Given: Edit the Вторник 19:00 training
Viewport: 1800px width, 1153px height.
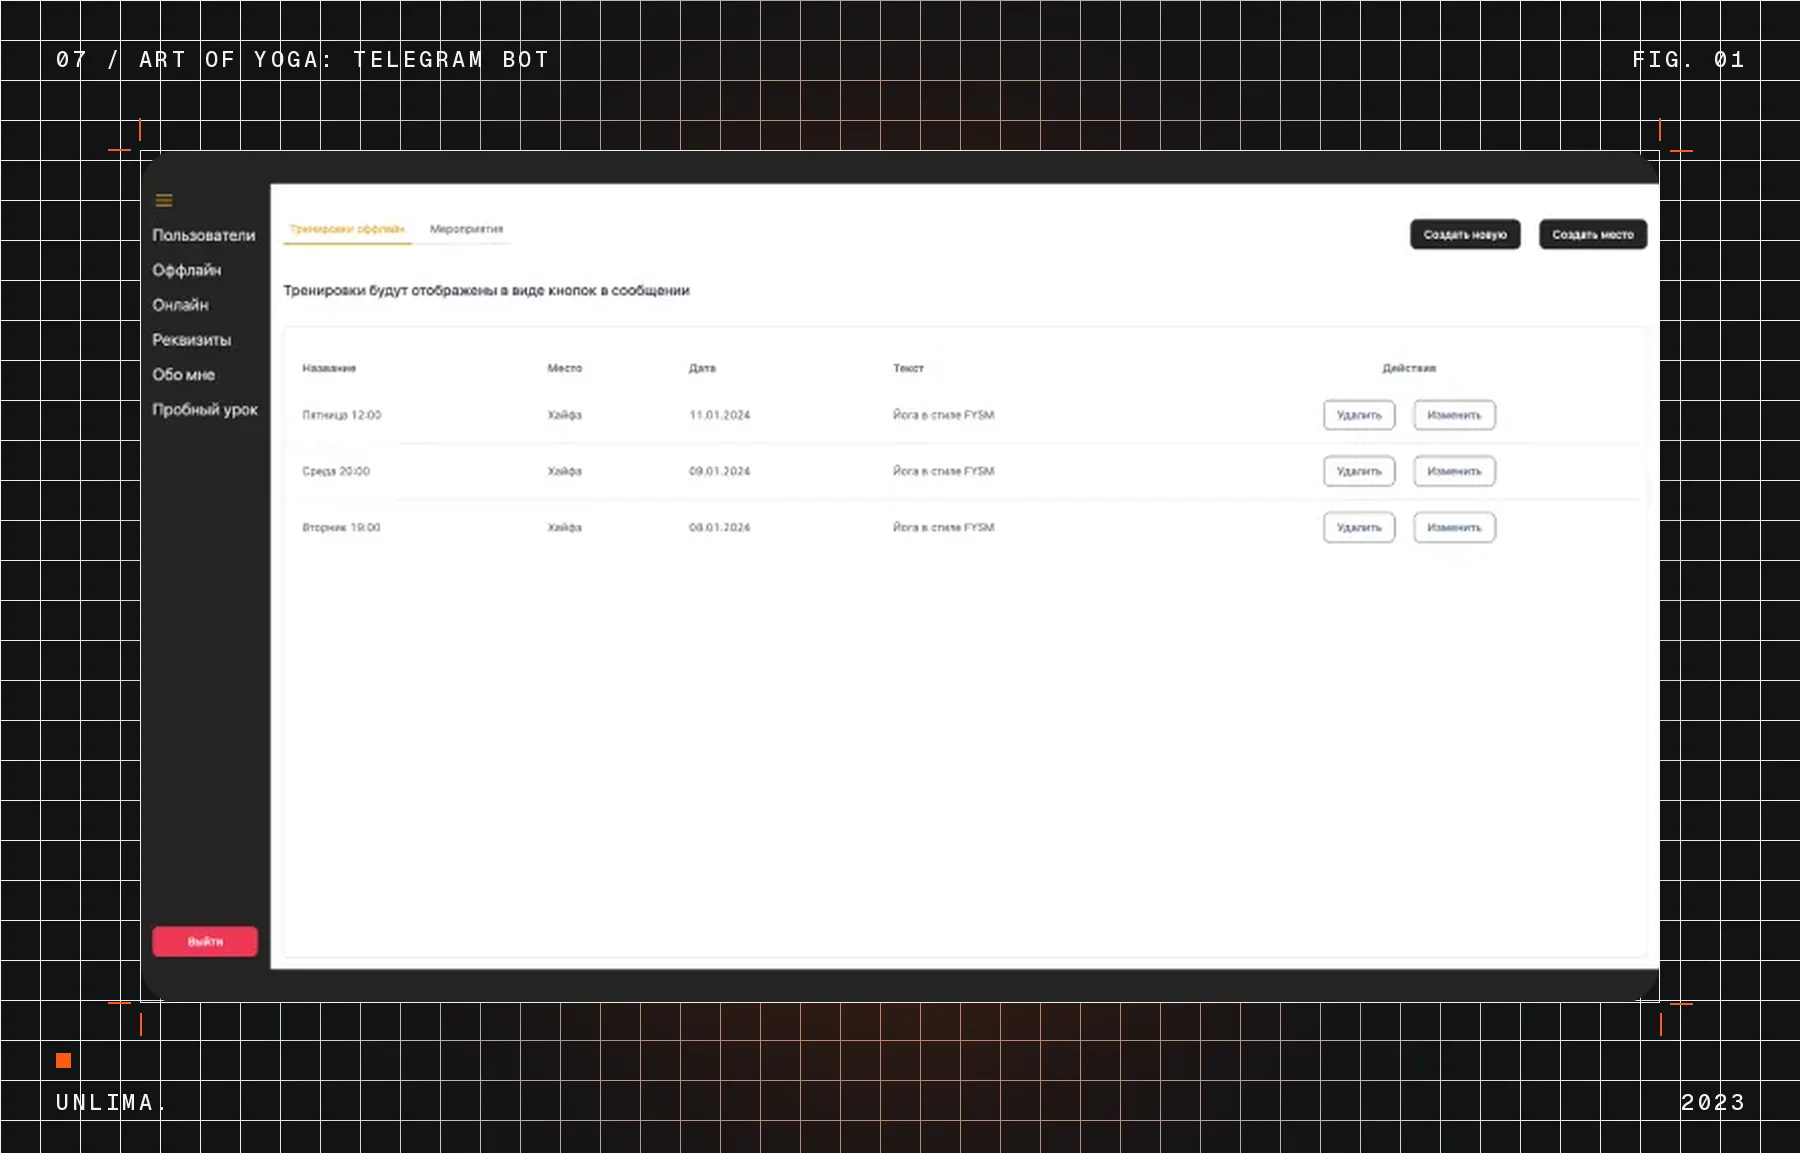Looking at the screenshot, I should 1454,527.
